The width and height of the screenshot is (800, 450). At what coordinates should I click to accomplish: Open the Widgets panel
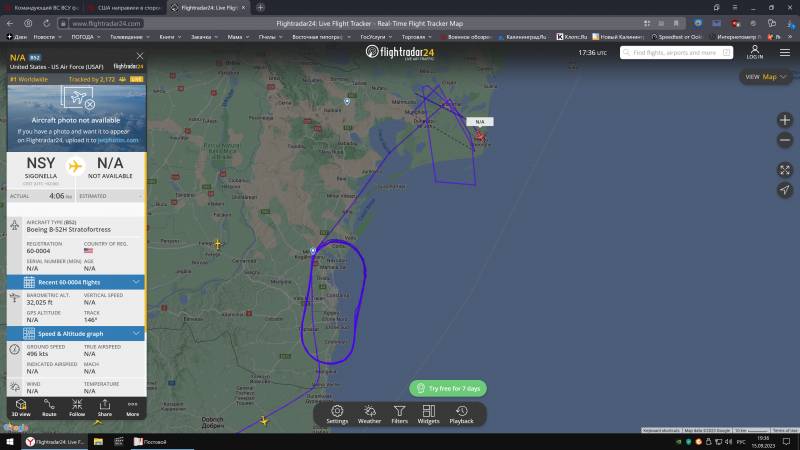(x=429, y=414)
